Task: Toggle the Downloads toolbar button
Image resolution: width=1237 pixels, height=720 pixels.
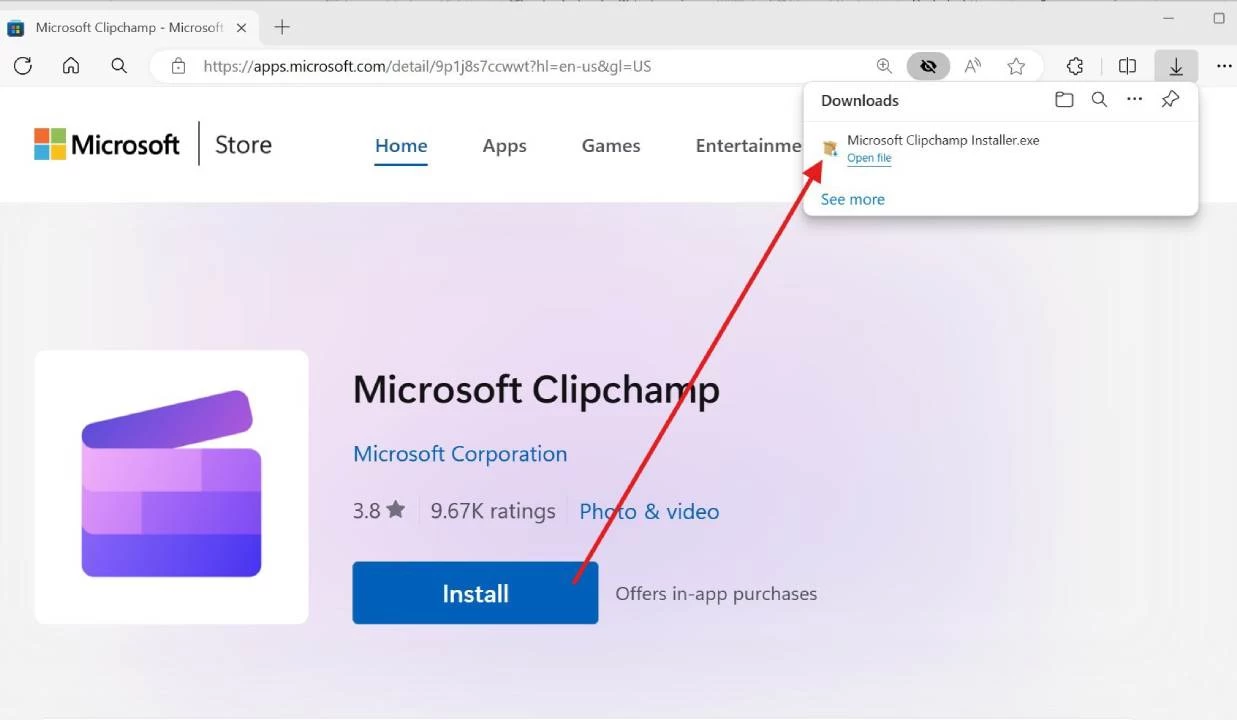Action: (1176, 66)
